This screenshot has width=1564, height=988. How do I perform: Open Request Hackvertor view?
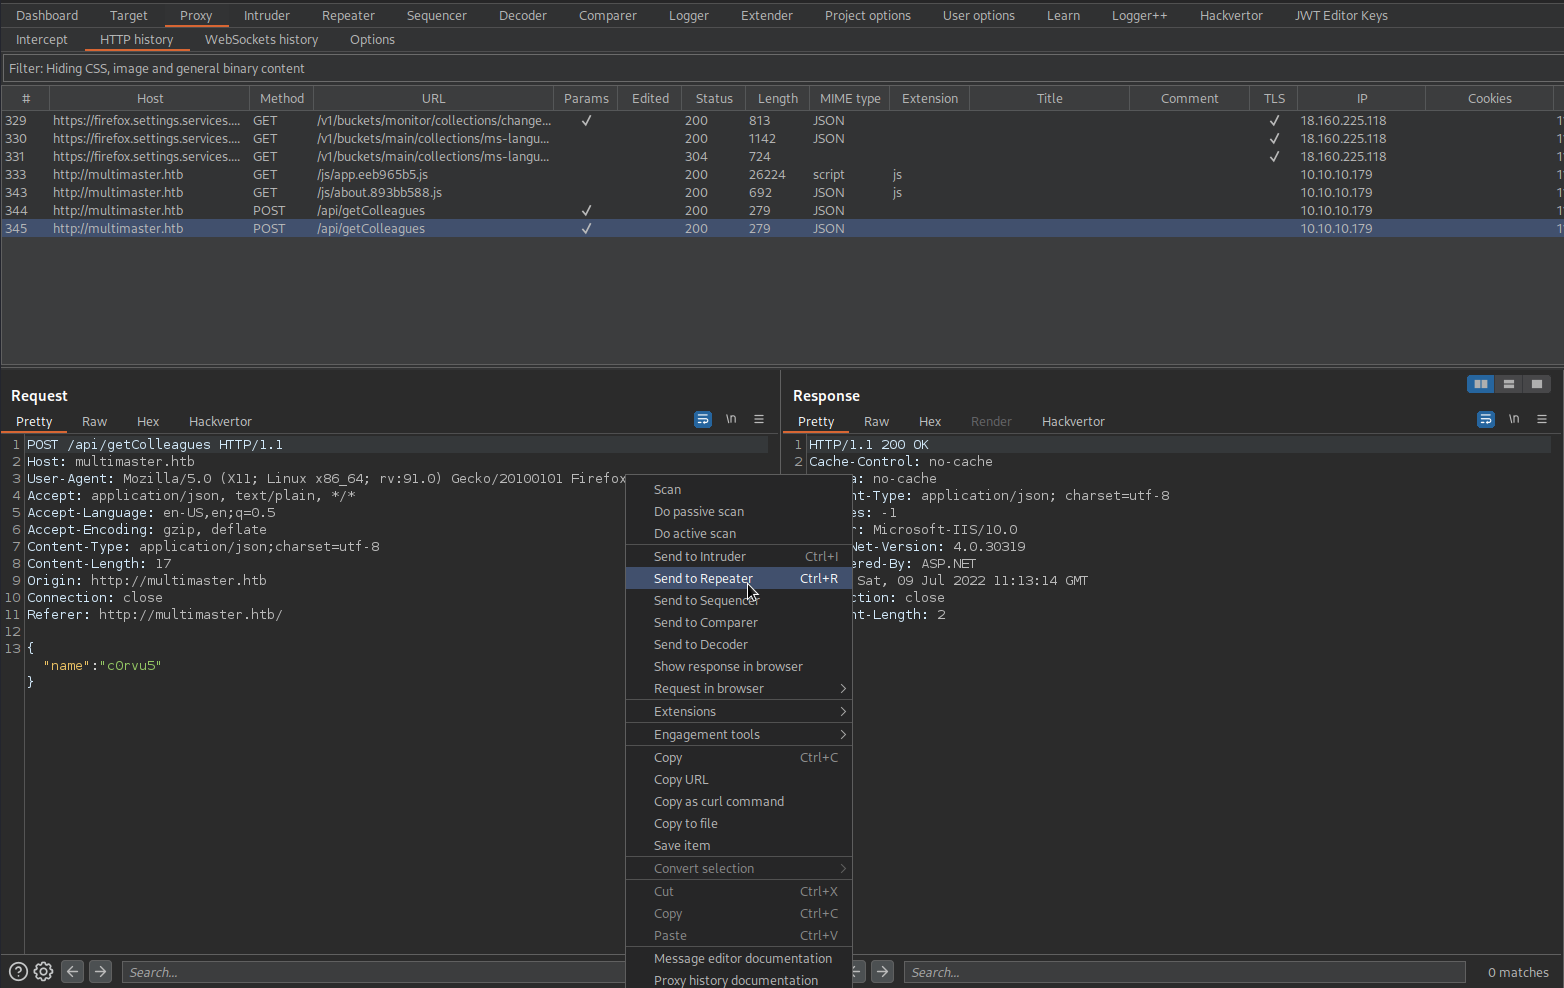(x=220, y=421)
